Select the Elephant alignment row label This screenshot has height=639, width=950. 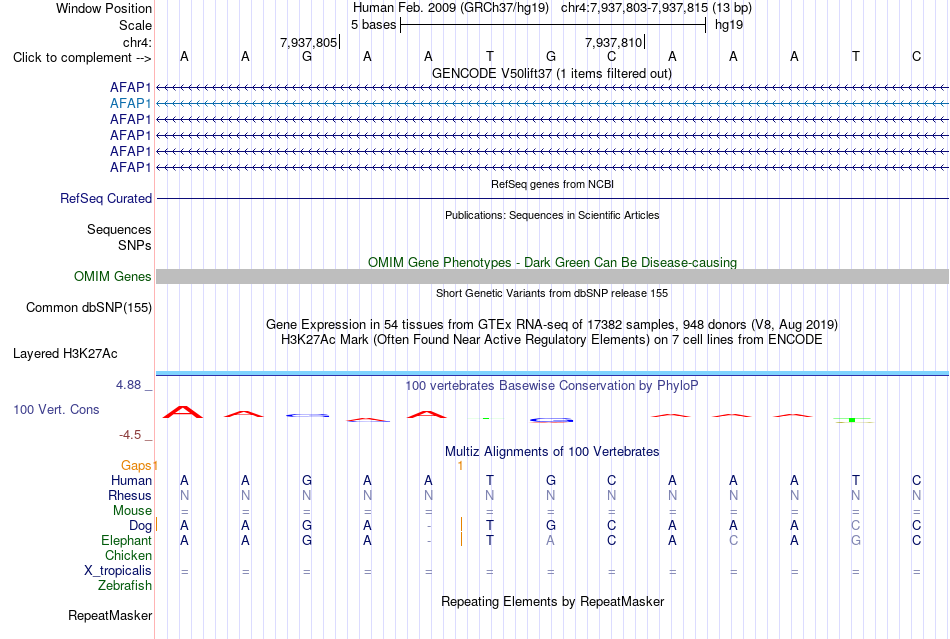click(x=126, y=540)
